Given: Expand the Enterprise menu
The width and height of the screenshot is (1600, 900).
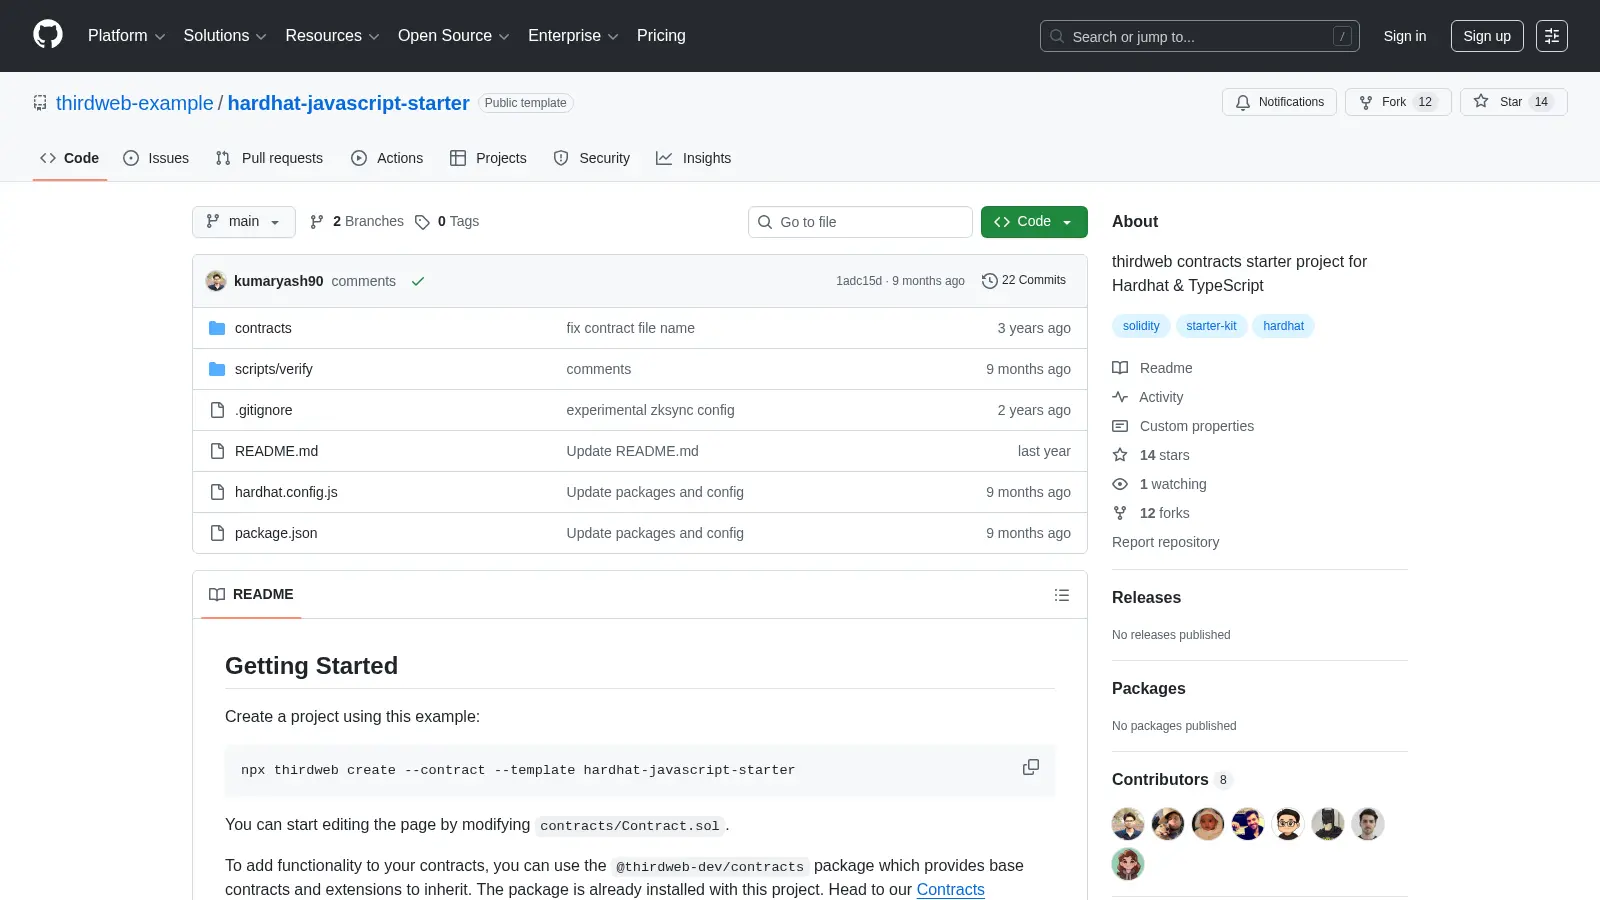Looking at the screenshot, I should pyautogui.click(x=573, y=36).
